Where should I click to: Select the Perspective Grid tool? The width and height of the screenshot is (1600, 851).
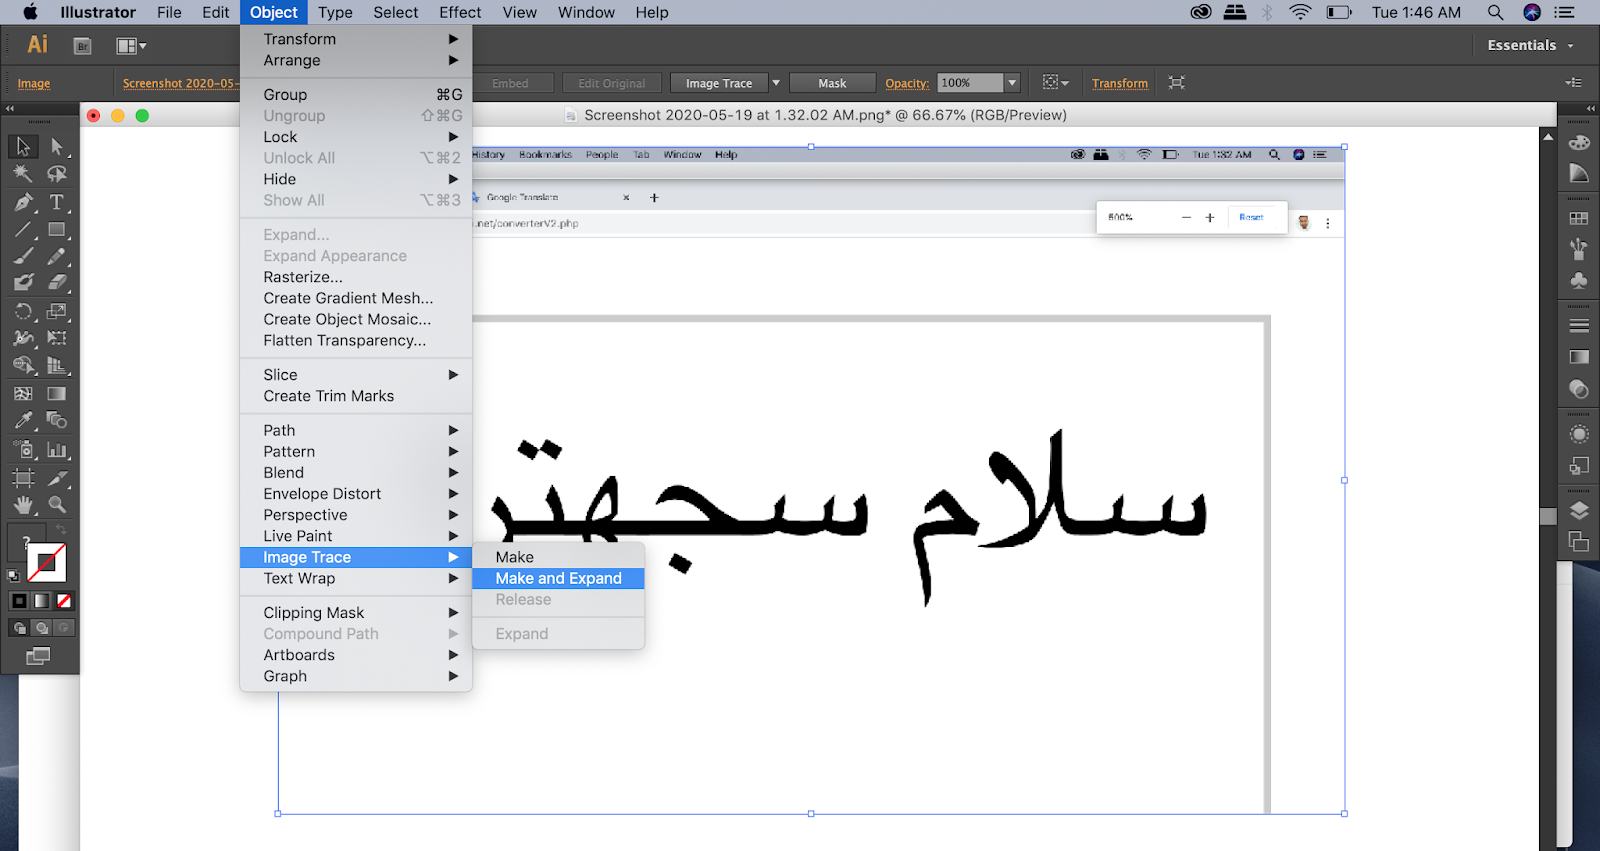(57, 366)
